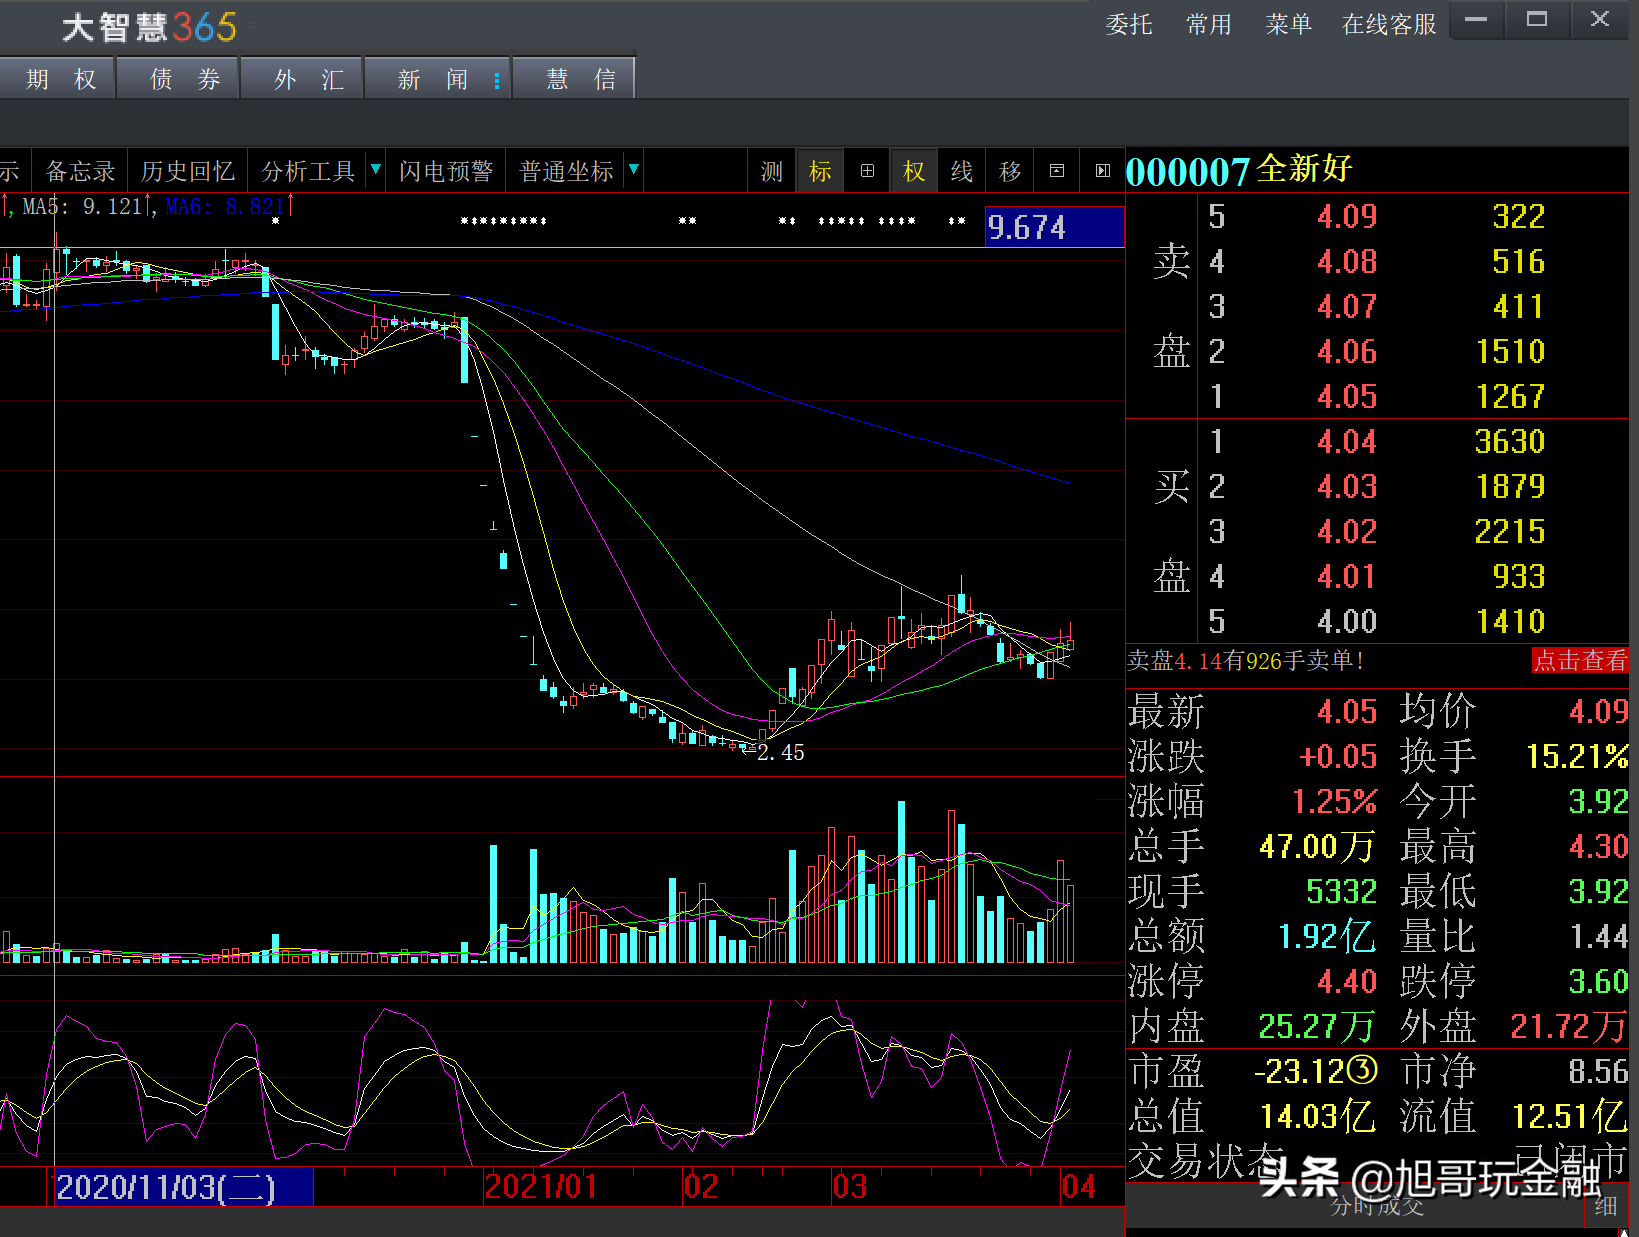1639x1237 pixels.
Task: Click the 最新 latest price 4.05
Action: tap(1347, 712)
